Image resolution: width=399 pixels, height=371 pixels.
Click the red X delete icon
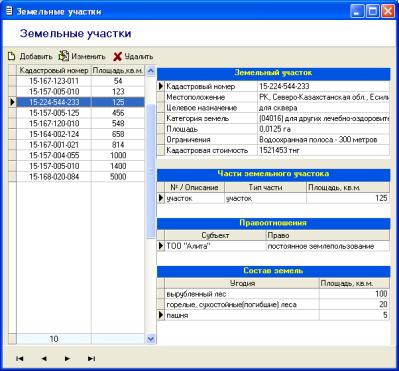[x=117, y=57]
